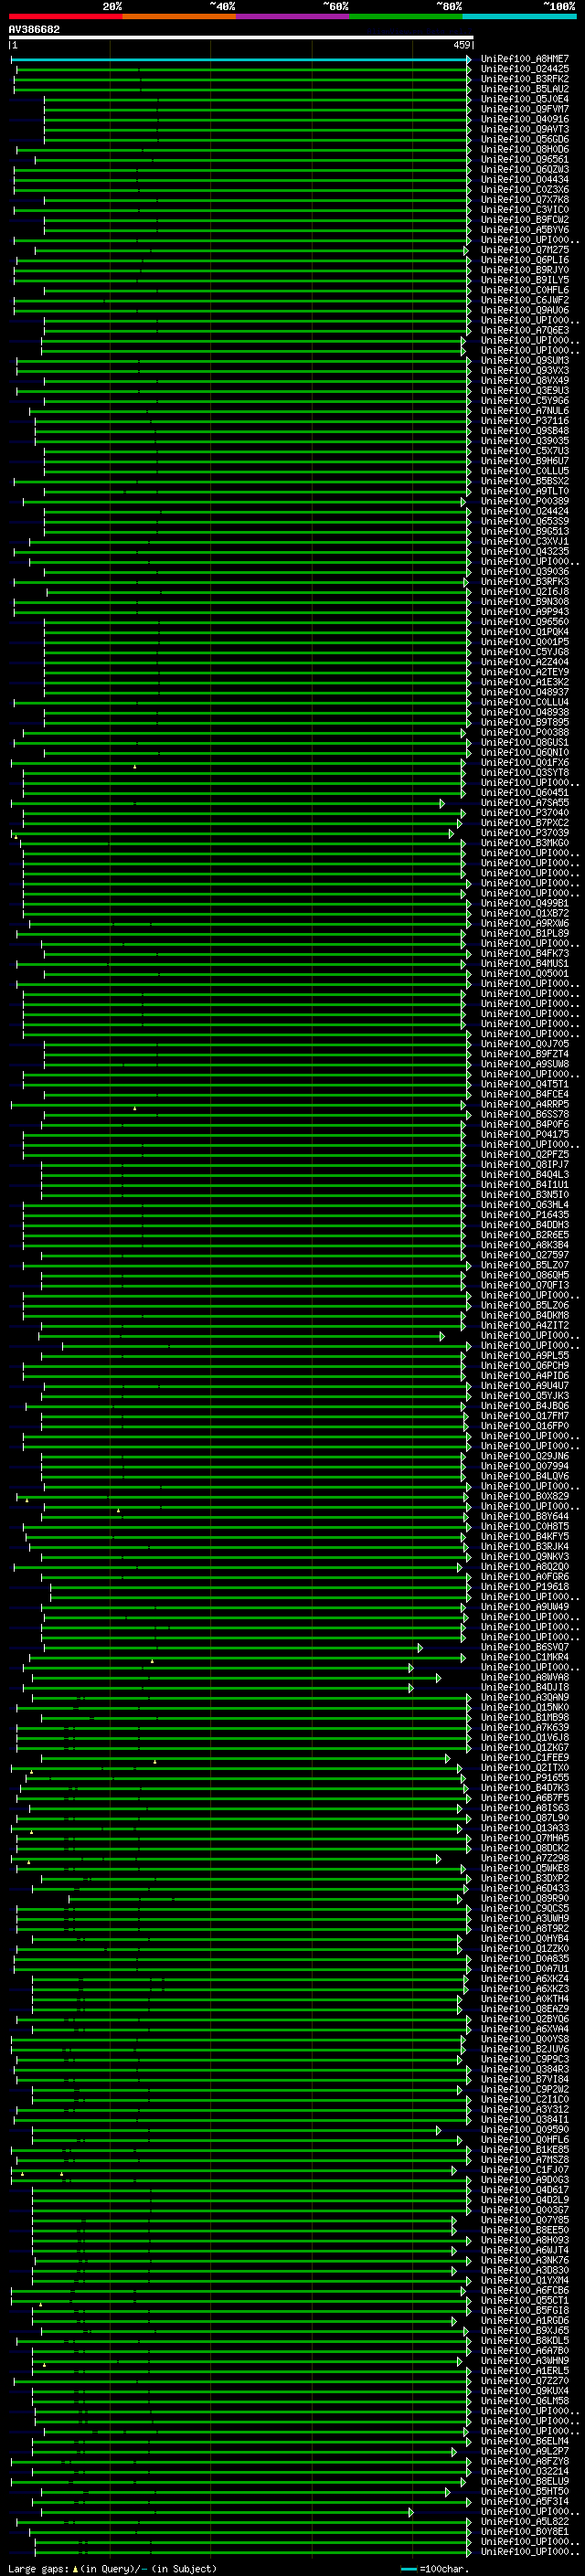Click hit label UniRef100_C6JWF2

coord(525,300)
